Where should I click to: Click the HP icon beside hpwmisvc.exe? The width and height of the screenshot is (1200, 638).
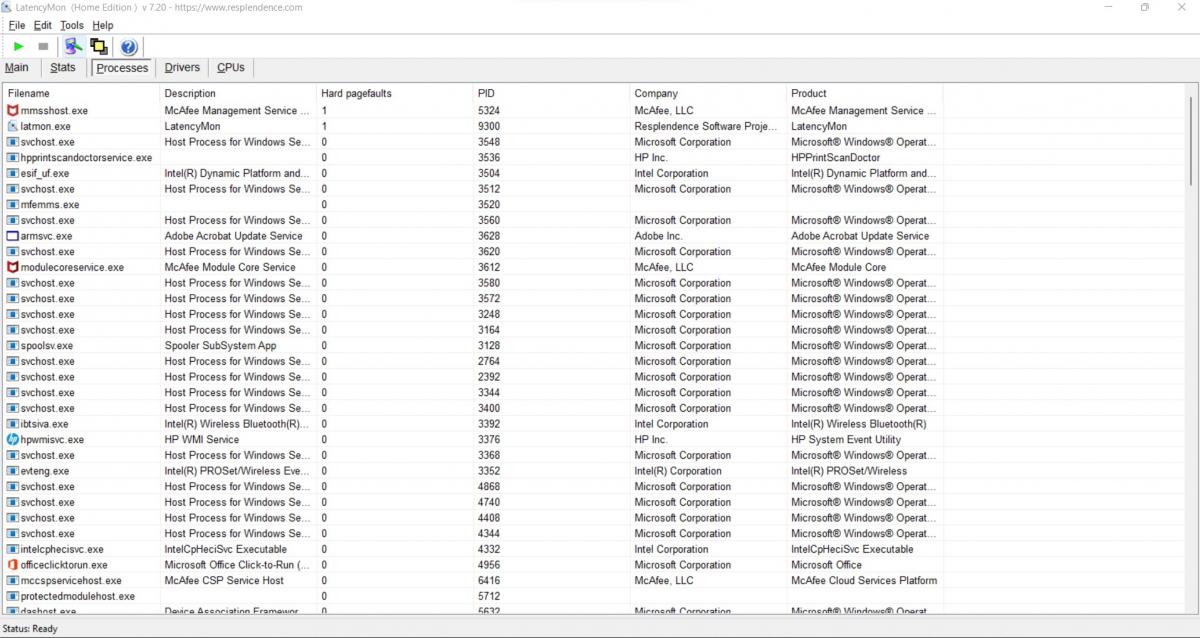coord(12,439)
